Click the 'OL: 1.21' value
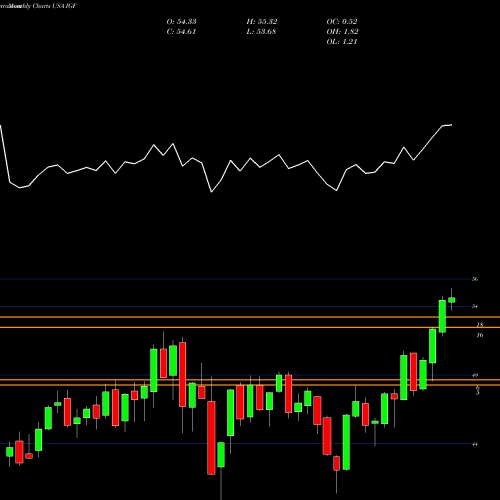Viewport: 500px width, 500px height. click(x=342, y=42)
